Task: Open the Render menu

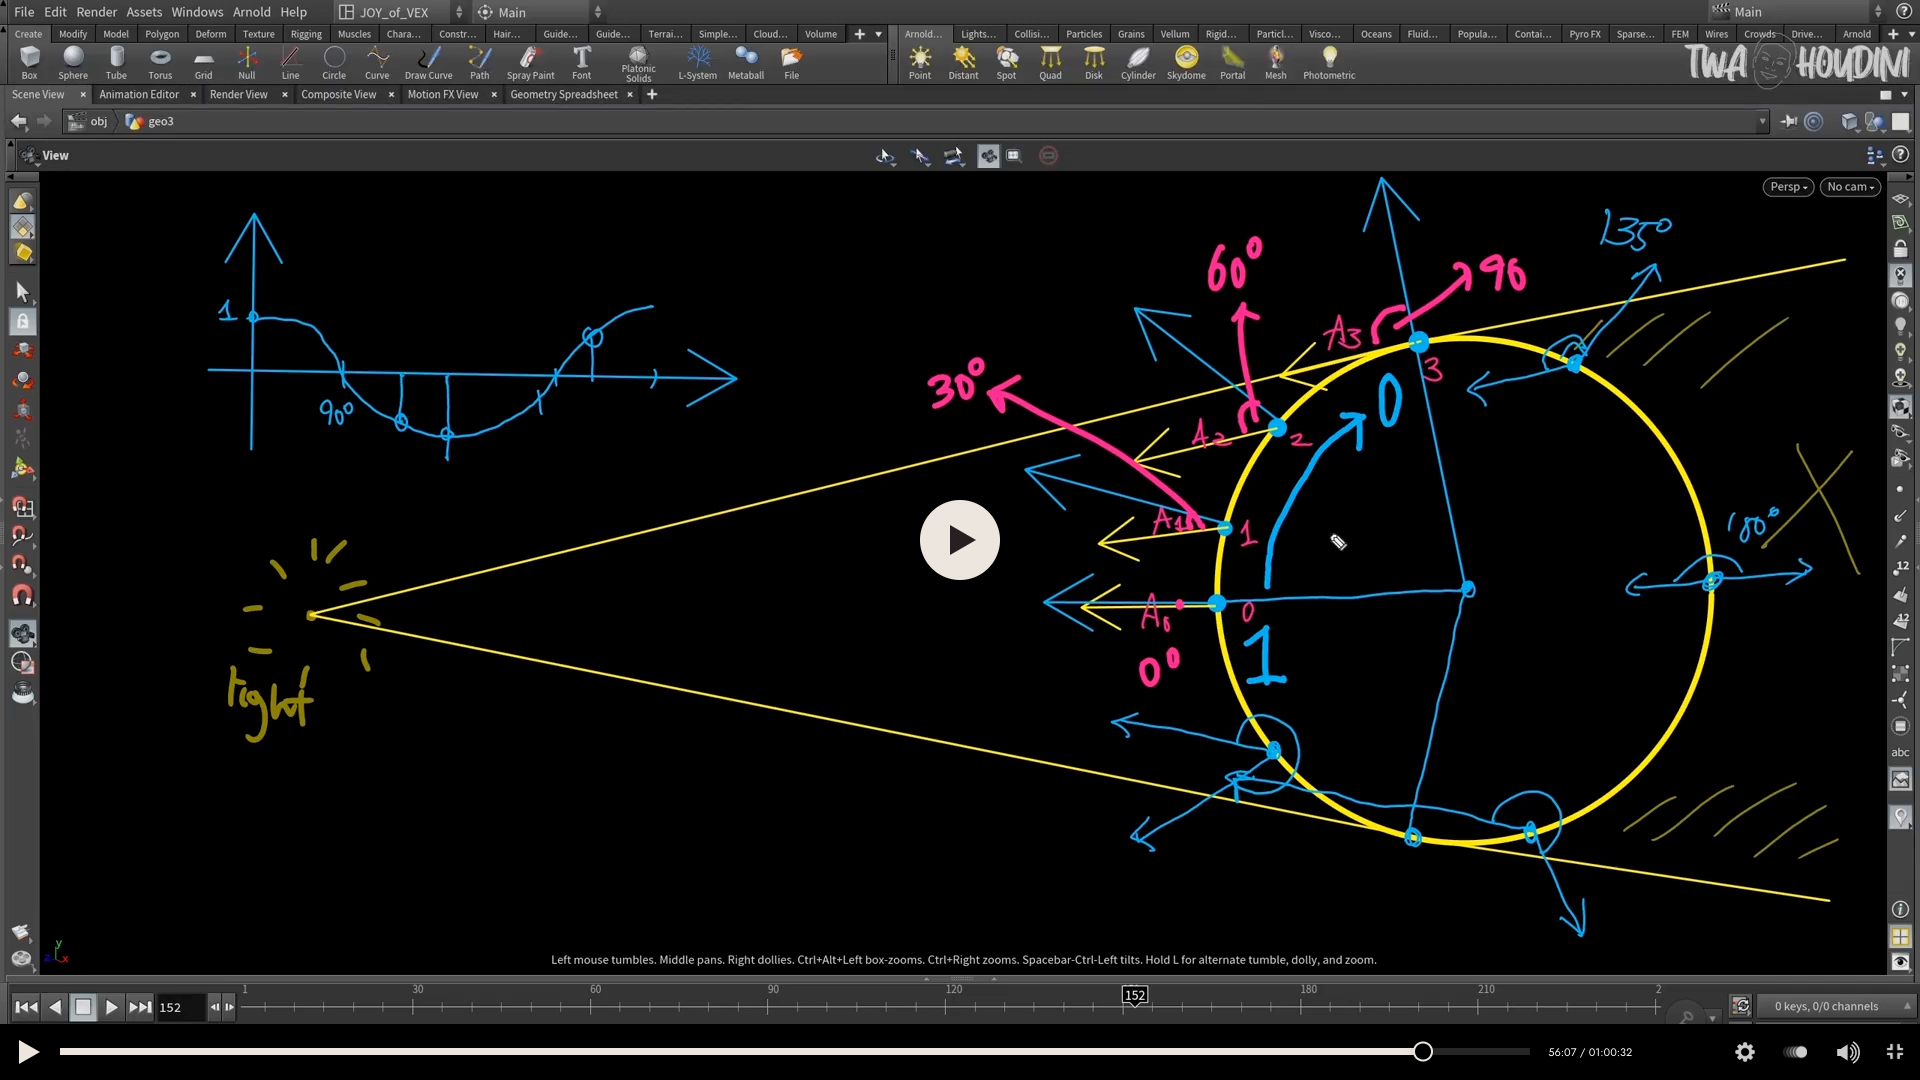Action: click(97, 12)
